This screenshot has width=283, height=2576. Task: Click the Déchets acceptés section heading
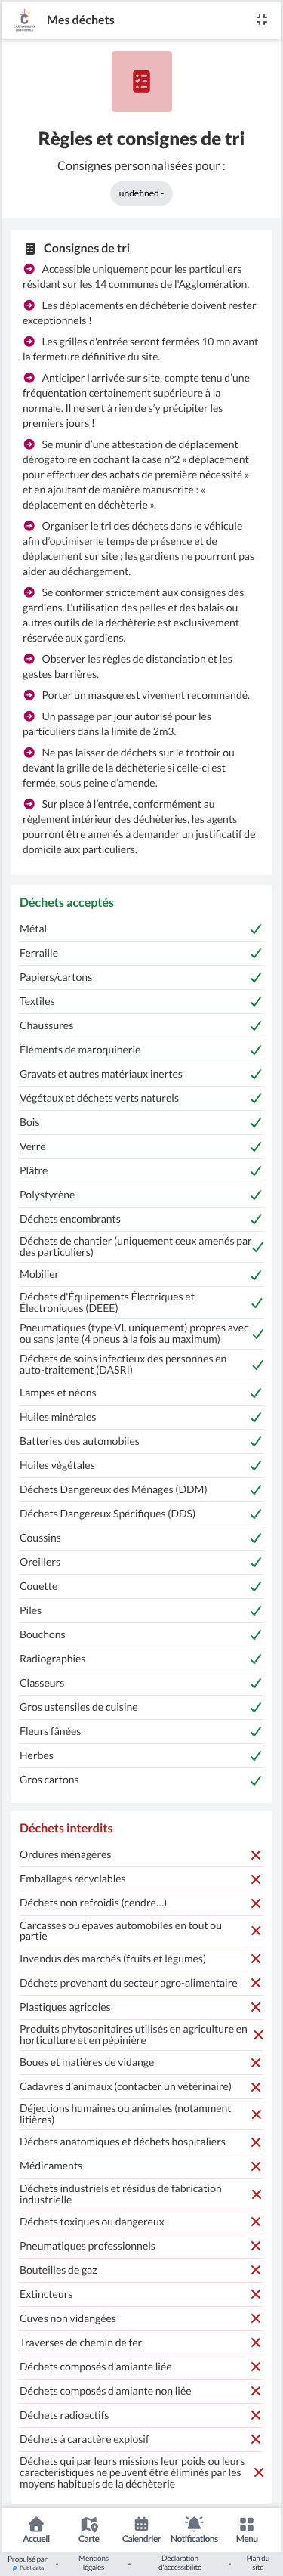click(67, 902)
